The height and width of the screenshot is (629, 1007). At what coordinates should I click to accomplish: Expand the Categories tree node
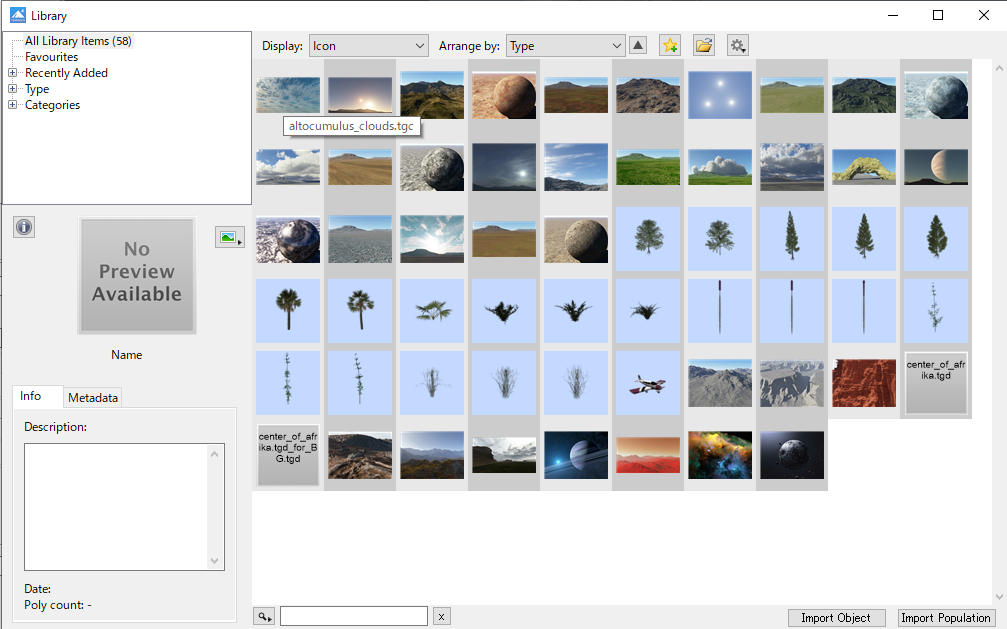12,105
